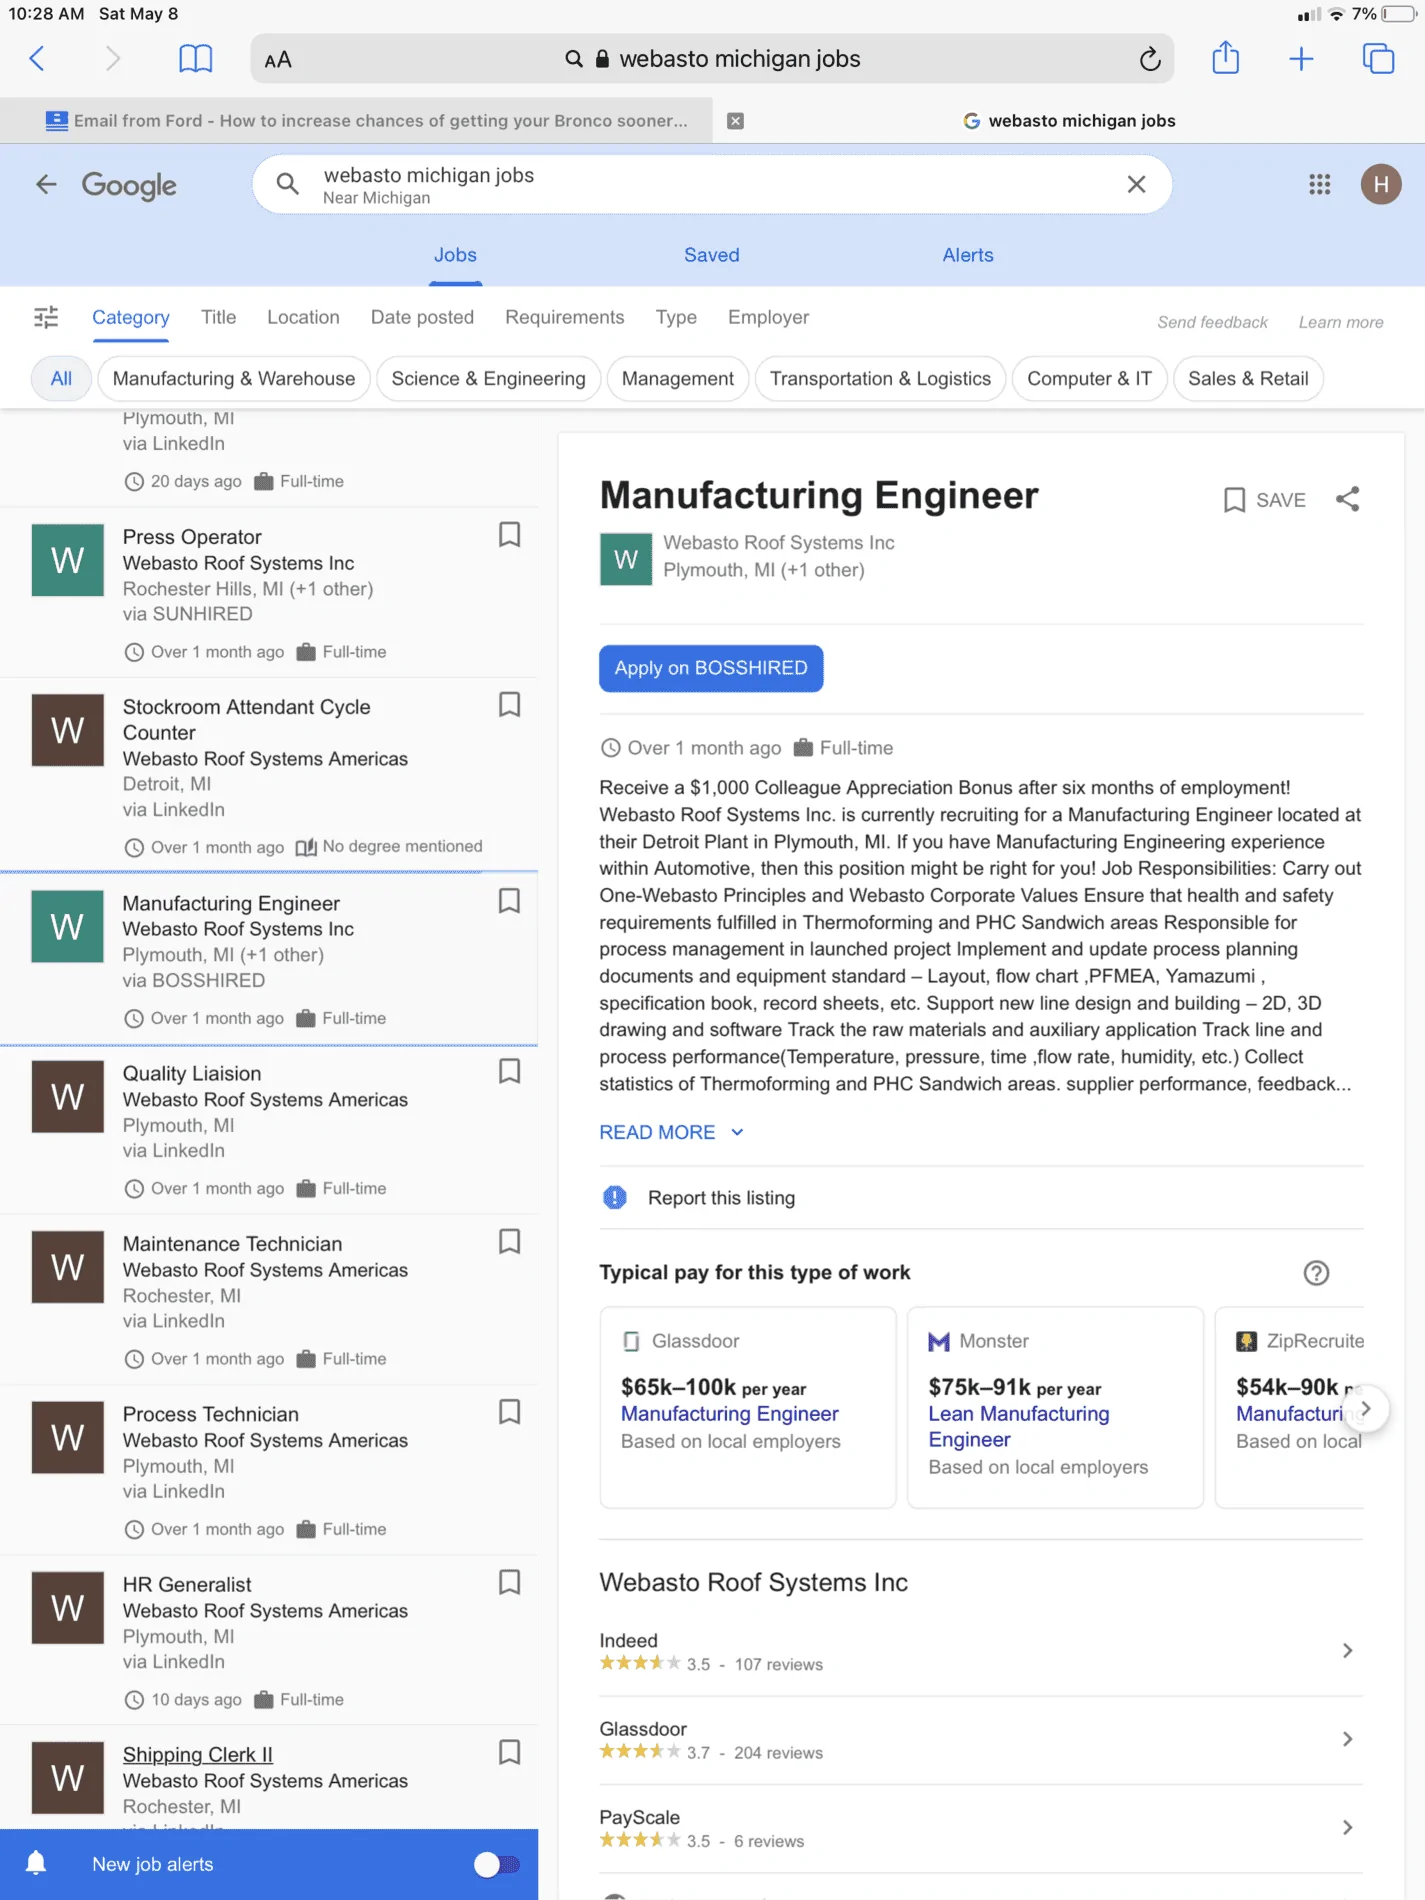Click Report this listing

point(721,1198)
